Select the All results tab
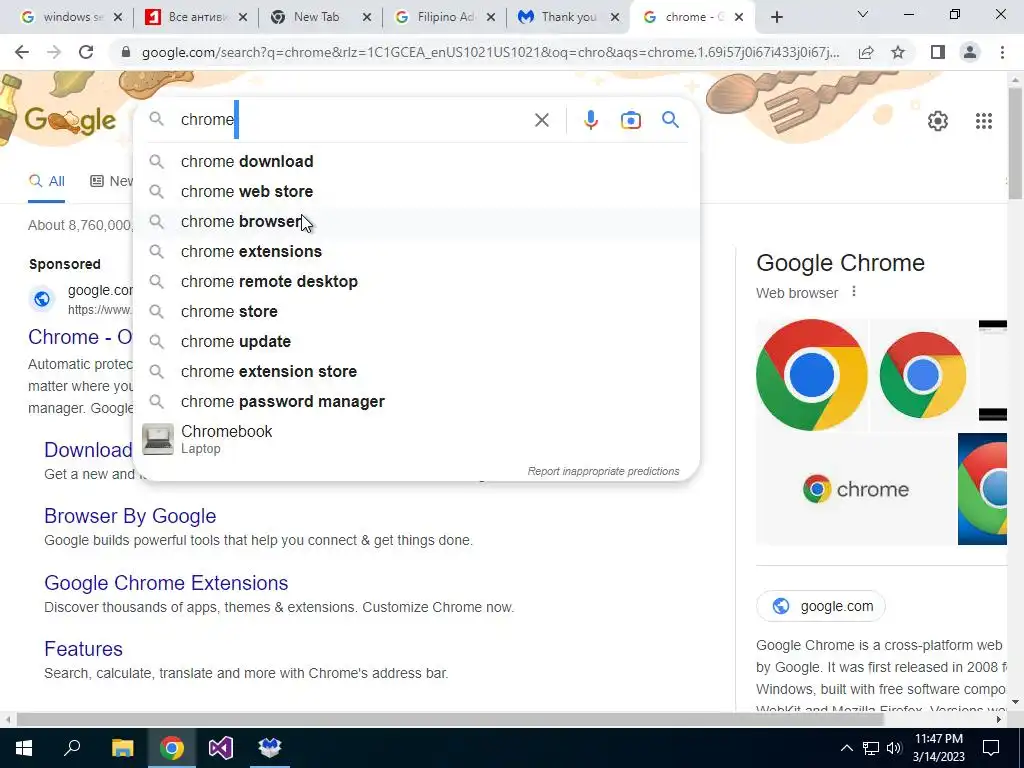 46,181
